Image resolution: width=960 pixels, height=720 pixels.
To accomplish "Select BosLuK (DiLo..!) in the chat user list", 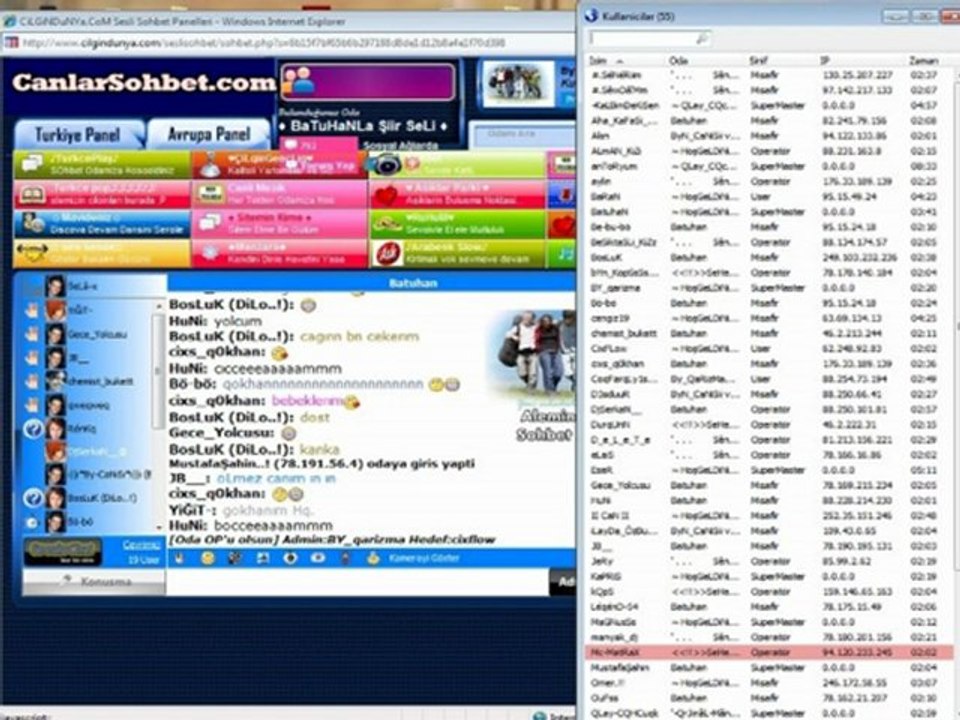I will coord(102,498).
